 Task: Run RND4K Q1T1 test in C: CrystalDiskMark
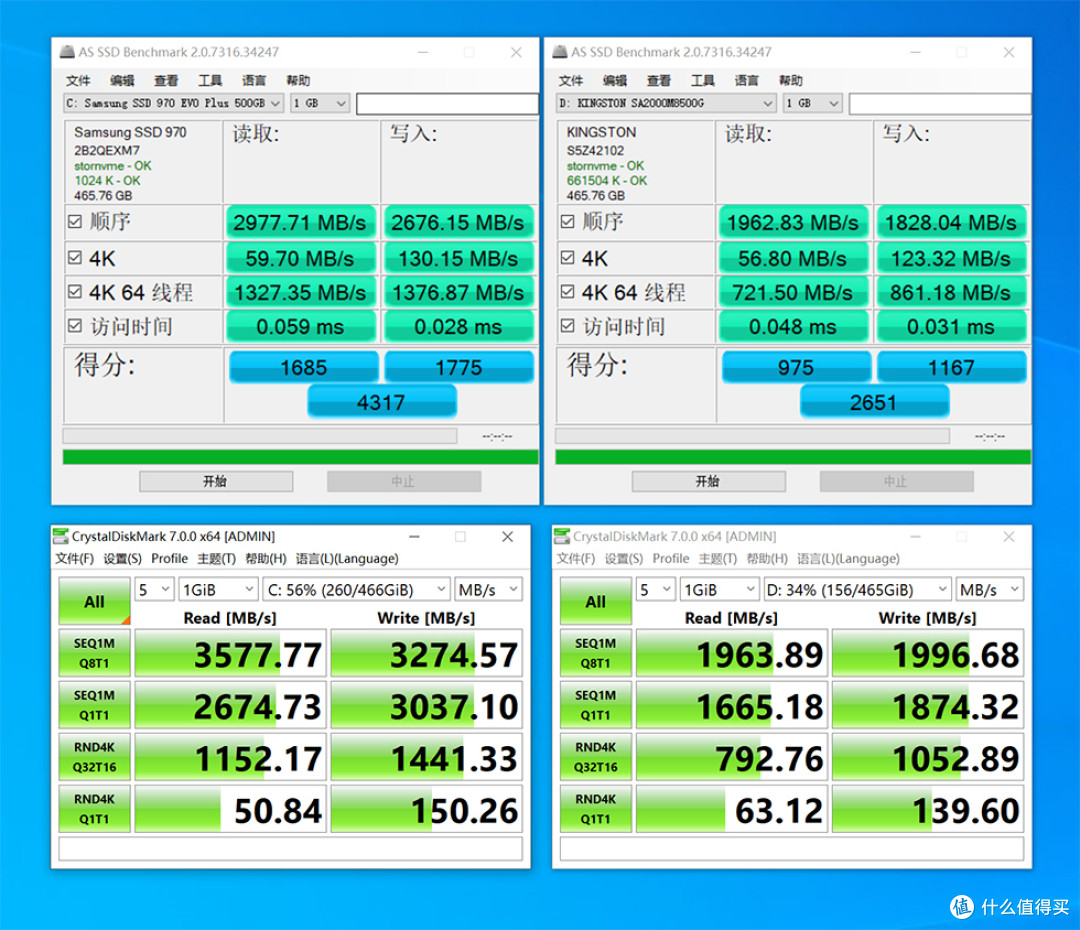coord(94,809)
